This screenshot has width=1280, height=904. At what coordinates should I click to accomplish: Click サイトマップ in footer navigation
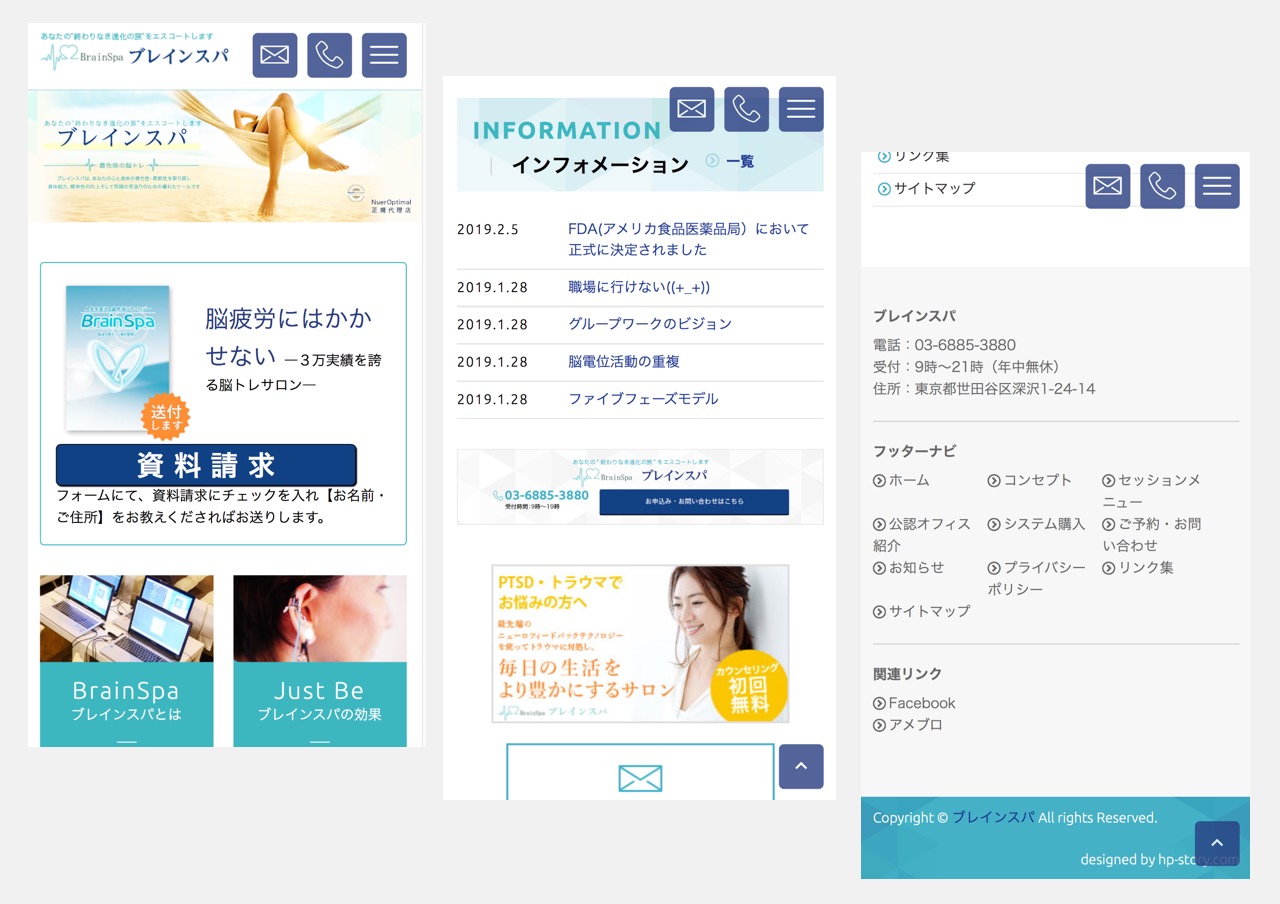point(922,611)
